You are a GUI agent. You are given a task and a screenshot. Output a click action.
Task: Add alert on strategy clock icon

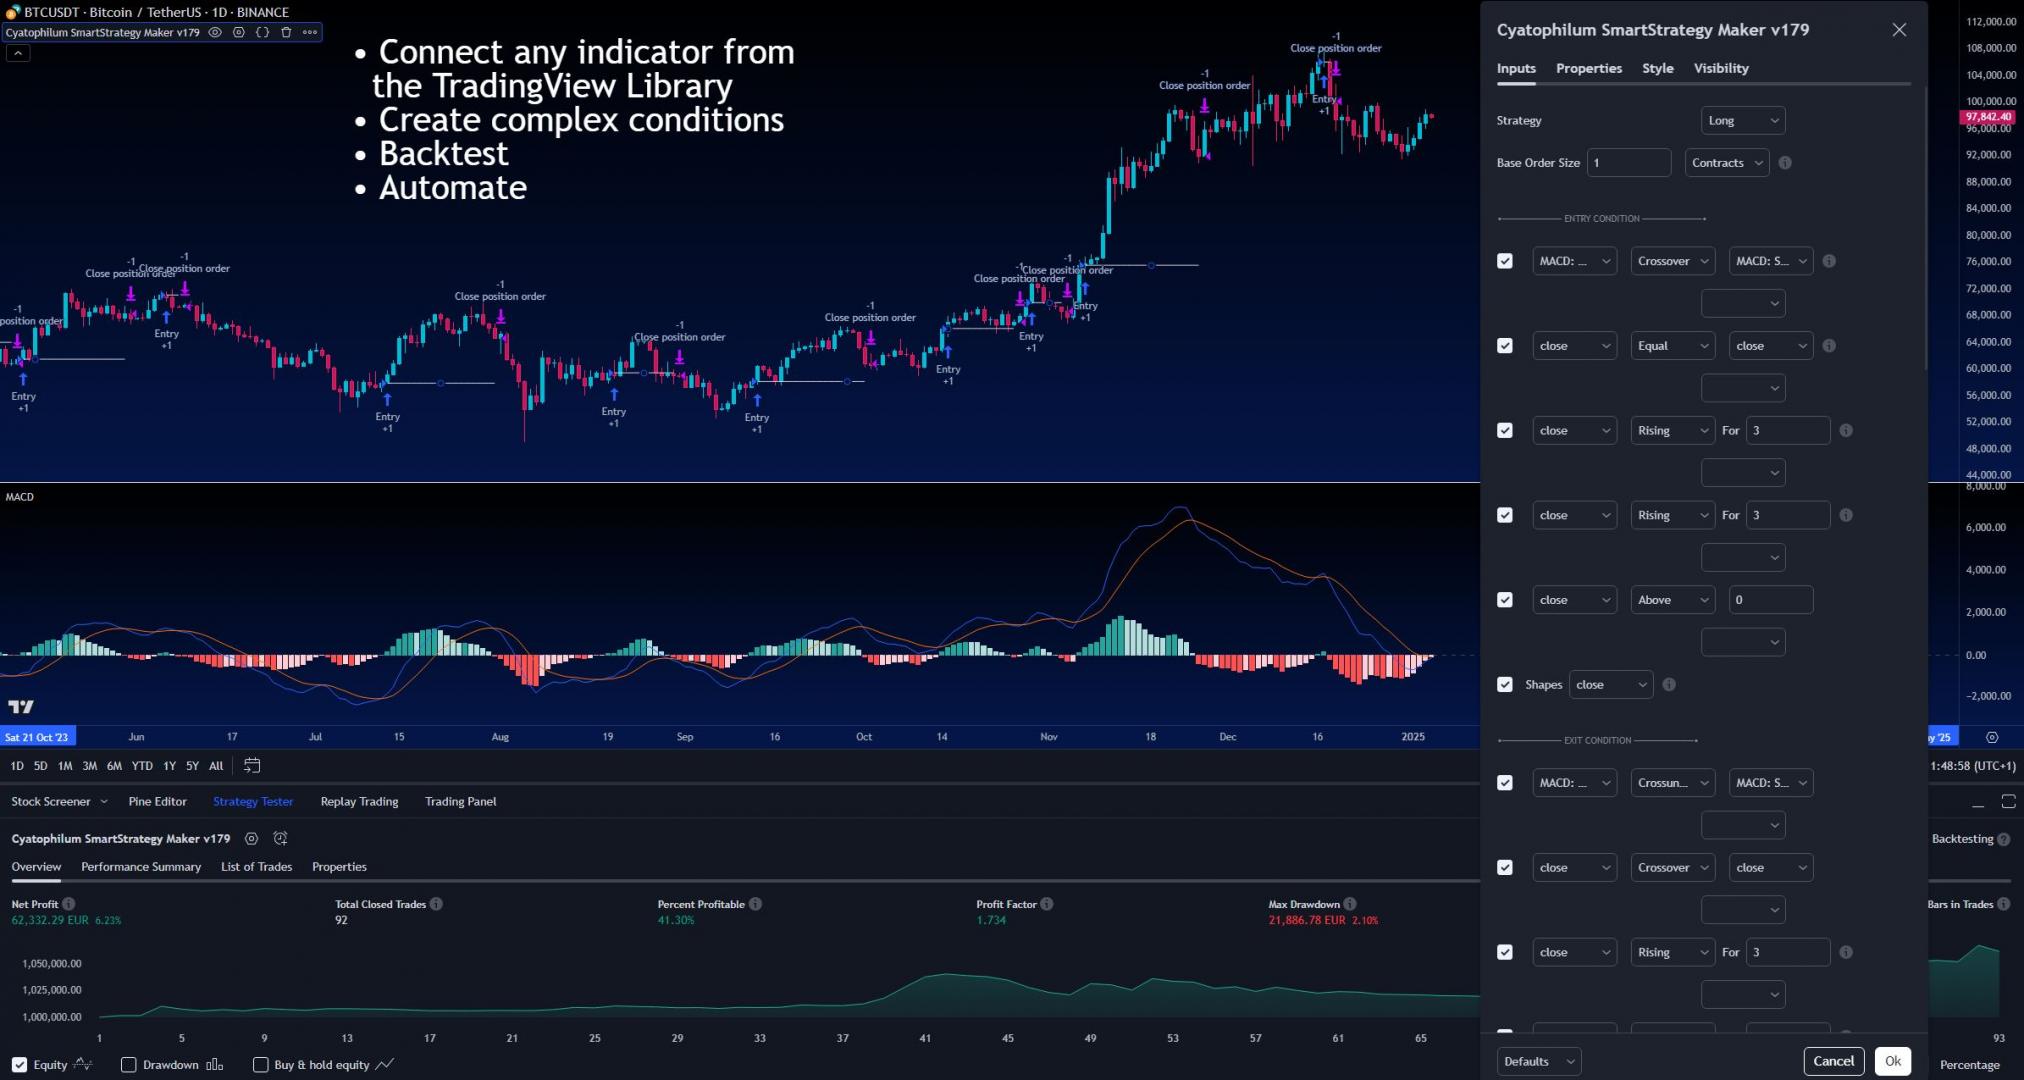pyautogui.click(x=280, y=839)
